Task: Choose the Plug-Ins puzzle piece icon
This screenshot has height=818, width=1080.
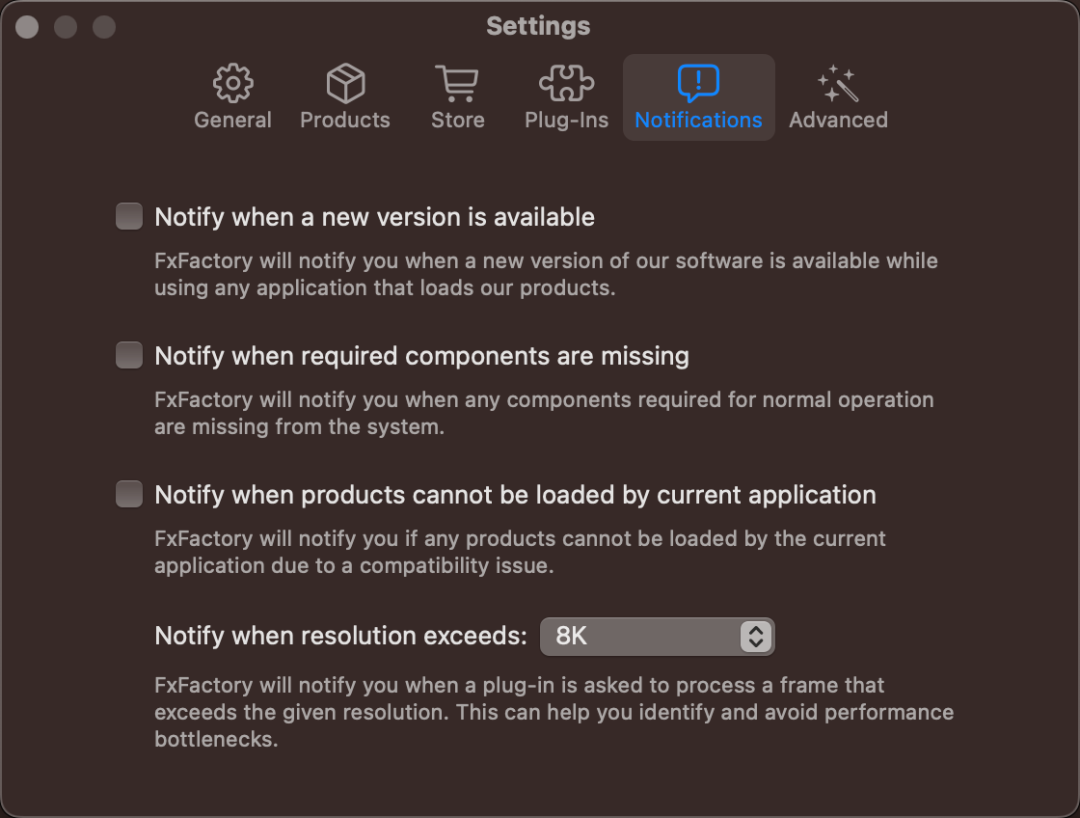Action: (x=566, y=83)
